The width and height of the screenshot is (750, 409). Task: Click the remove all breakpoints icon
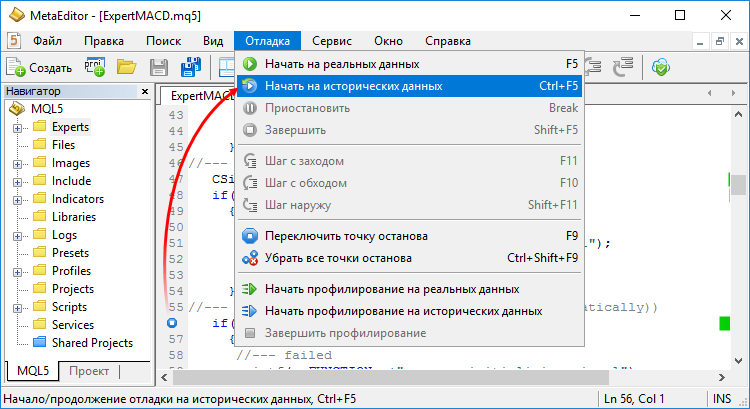point(250,258)
